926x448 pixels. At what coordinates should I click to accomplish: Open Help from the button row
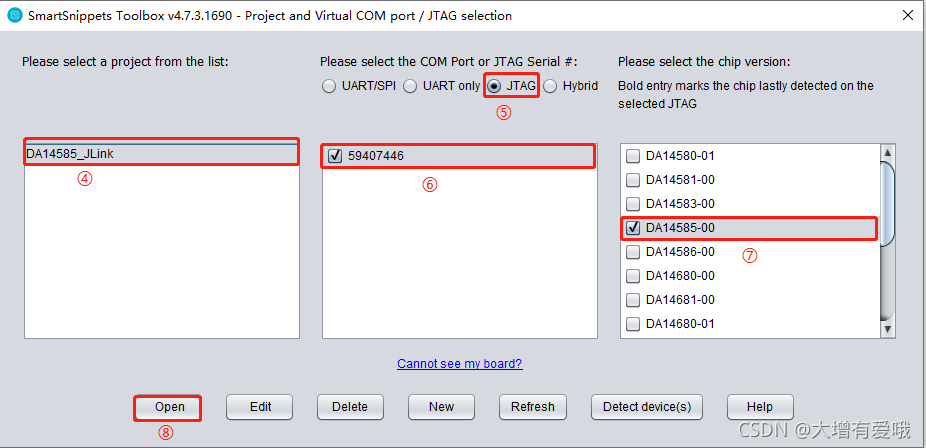tap(759, 407)
